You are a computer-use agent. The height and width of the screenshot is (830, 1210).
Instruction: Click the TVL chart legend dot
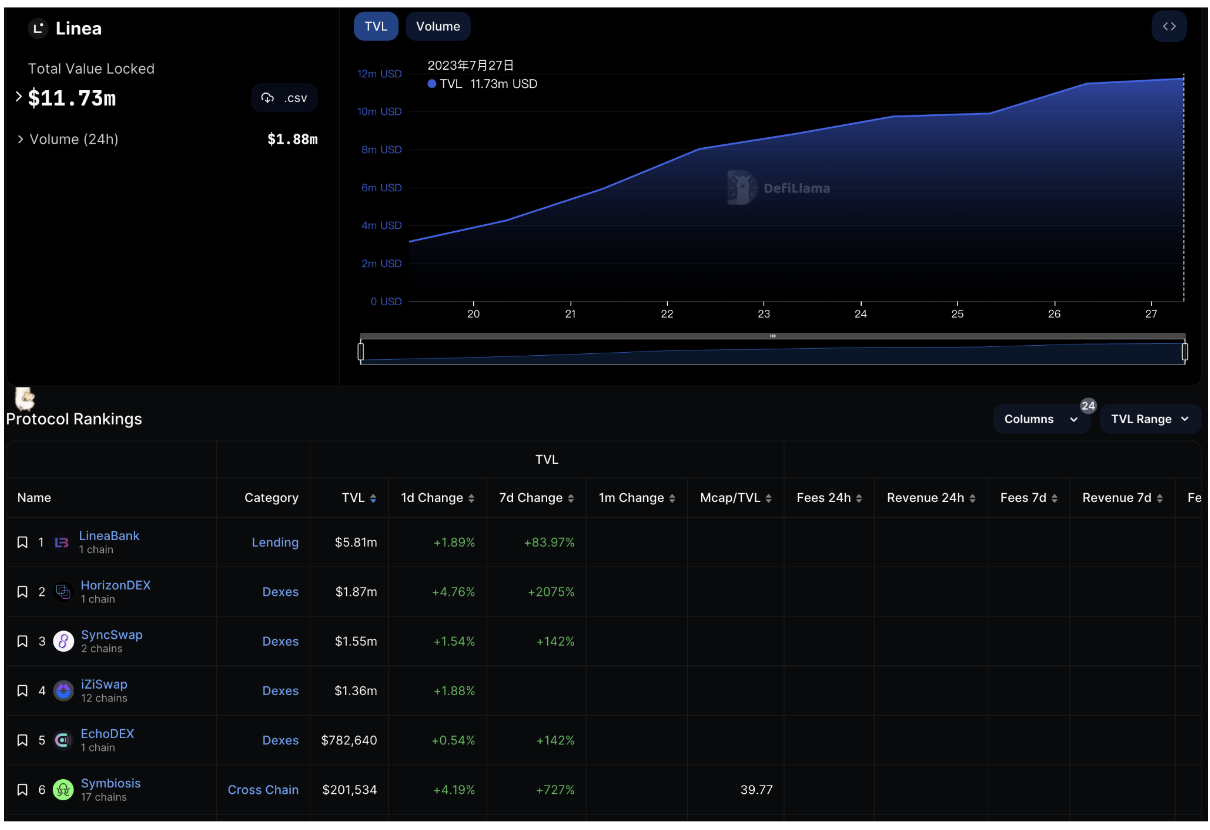click(x=432, y=84)
